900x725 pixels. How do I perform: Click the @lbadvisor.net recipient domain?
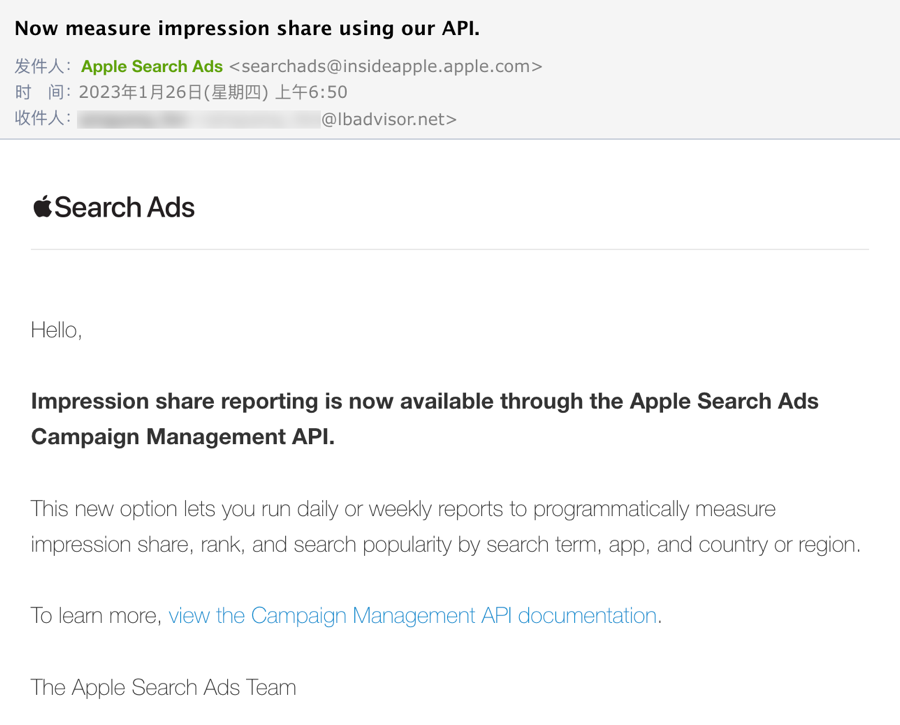pos(389,119)
